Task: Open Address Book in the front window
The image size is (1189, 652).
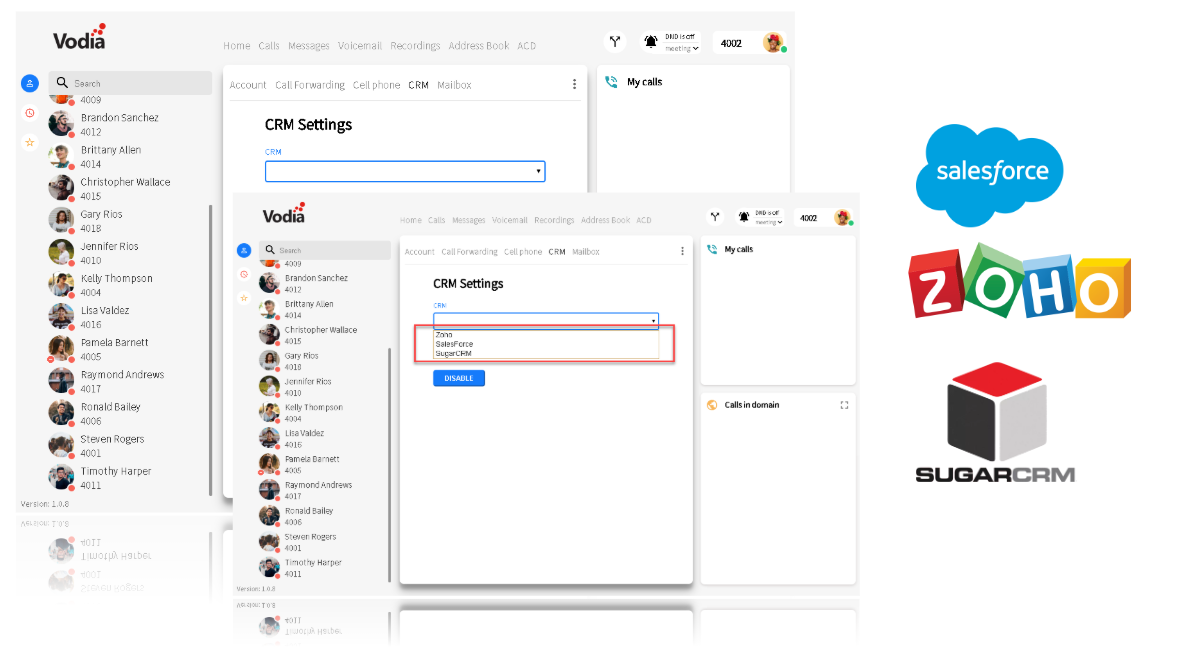Action: coord(605,220)
